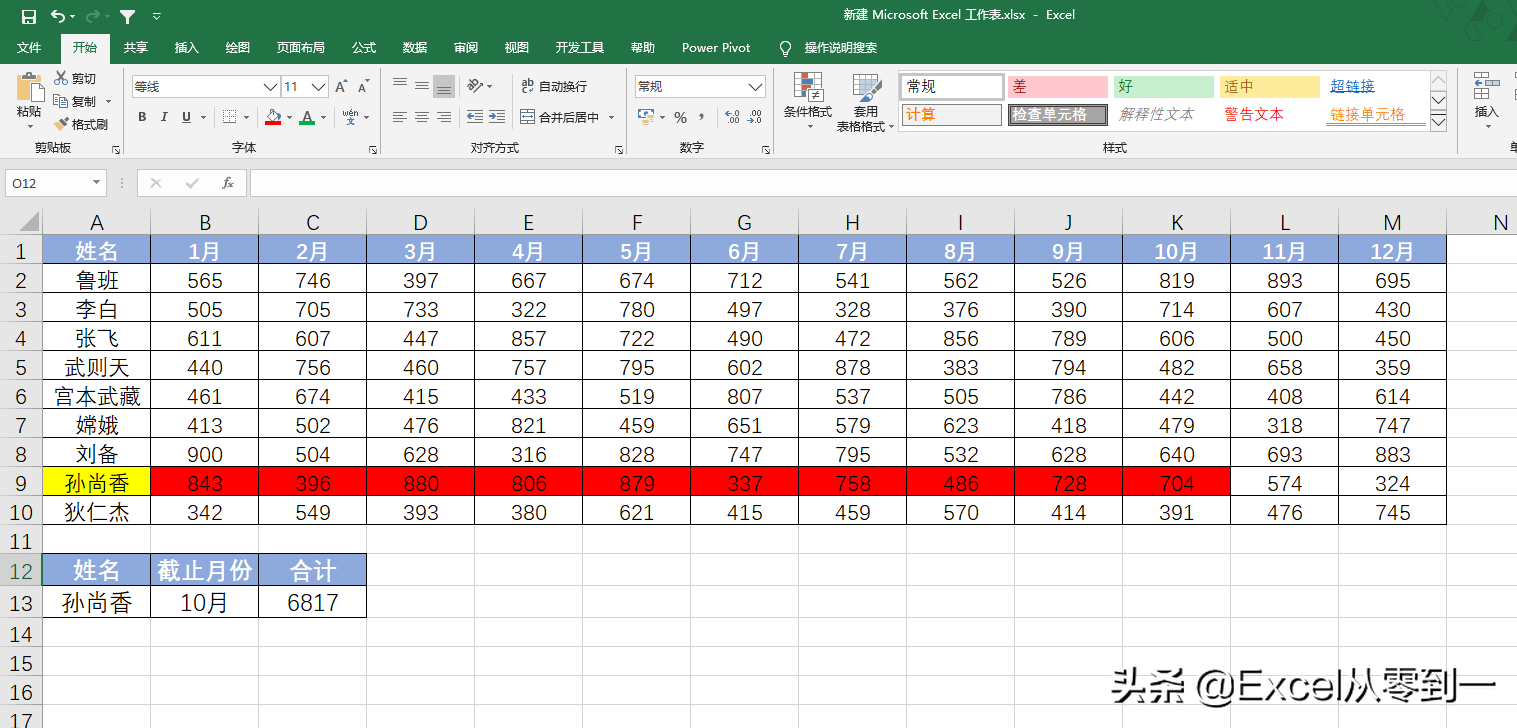Click the filter funnel icon in quick access toolbar
This screenshot has width=1517, height=728.
coord(128,16)
